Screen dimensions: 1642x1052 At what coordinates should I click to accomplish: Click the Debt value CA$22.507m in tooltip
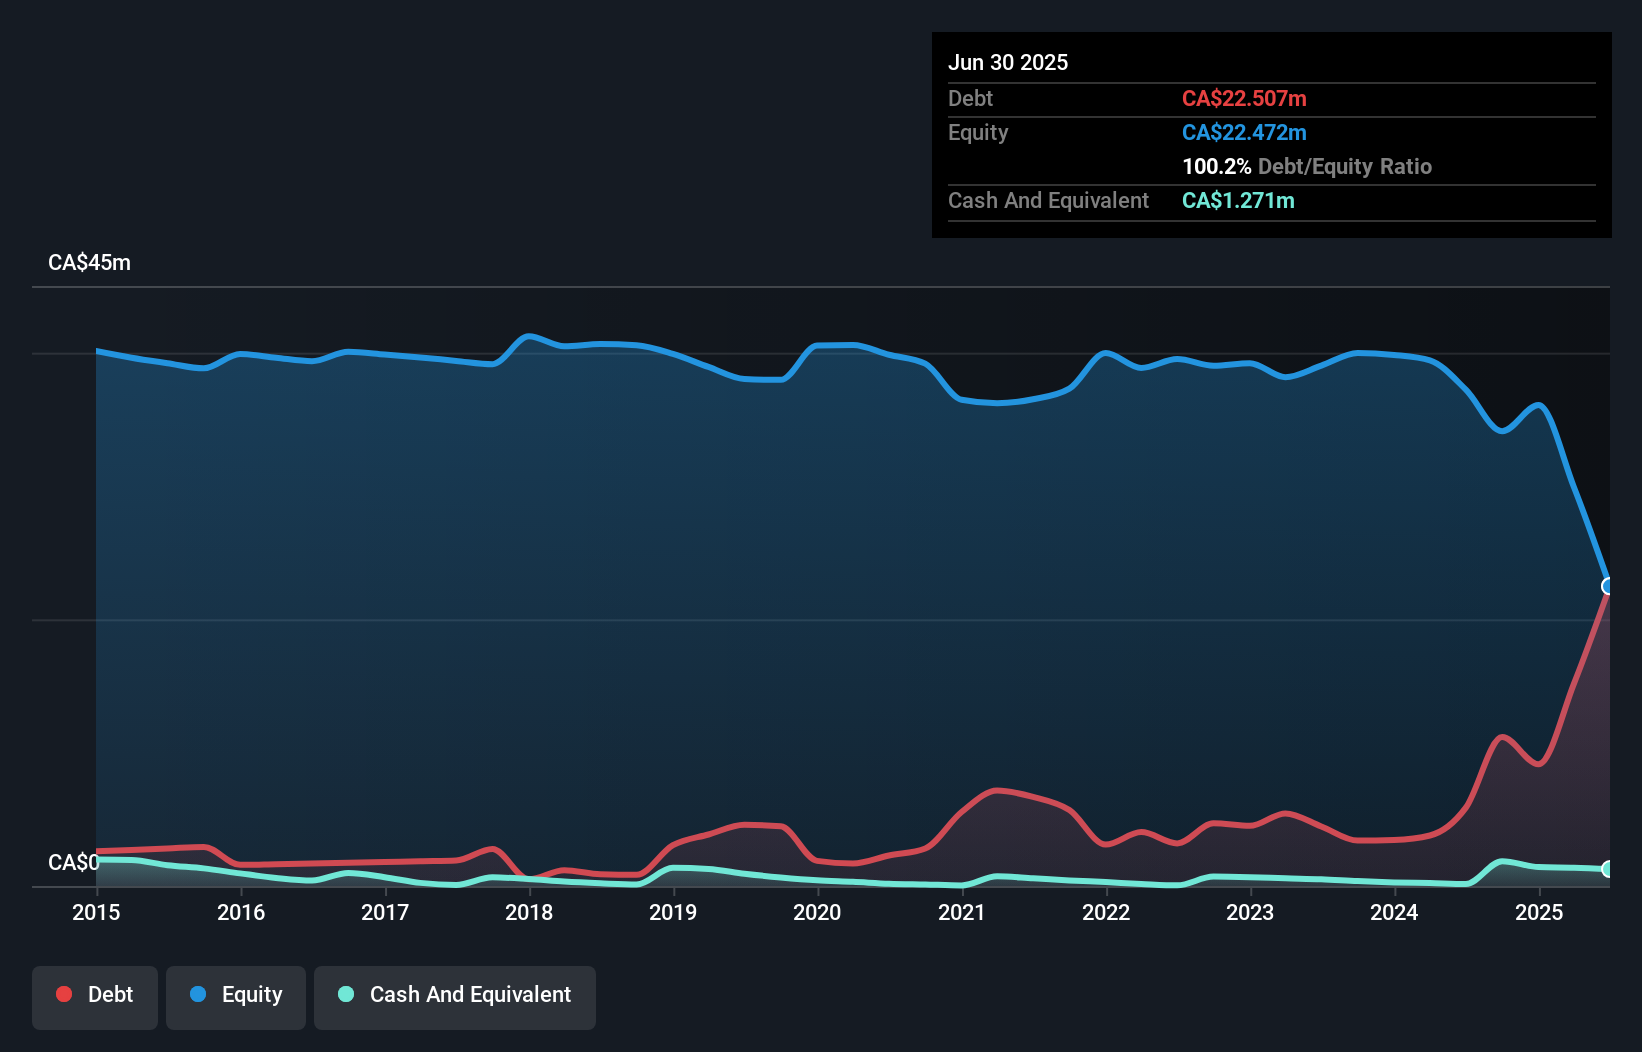(x=1244, y=98)
